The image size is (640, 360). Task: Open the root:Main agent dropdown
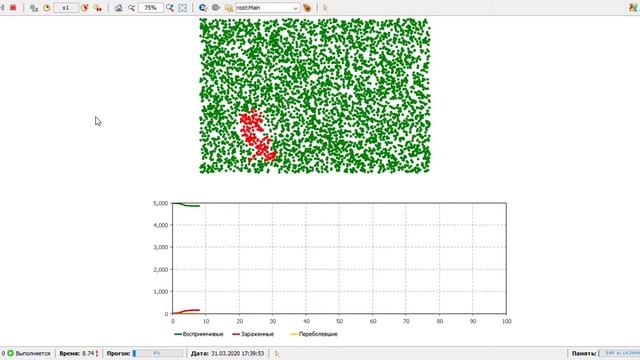click(x=267, y=8)
